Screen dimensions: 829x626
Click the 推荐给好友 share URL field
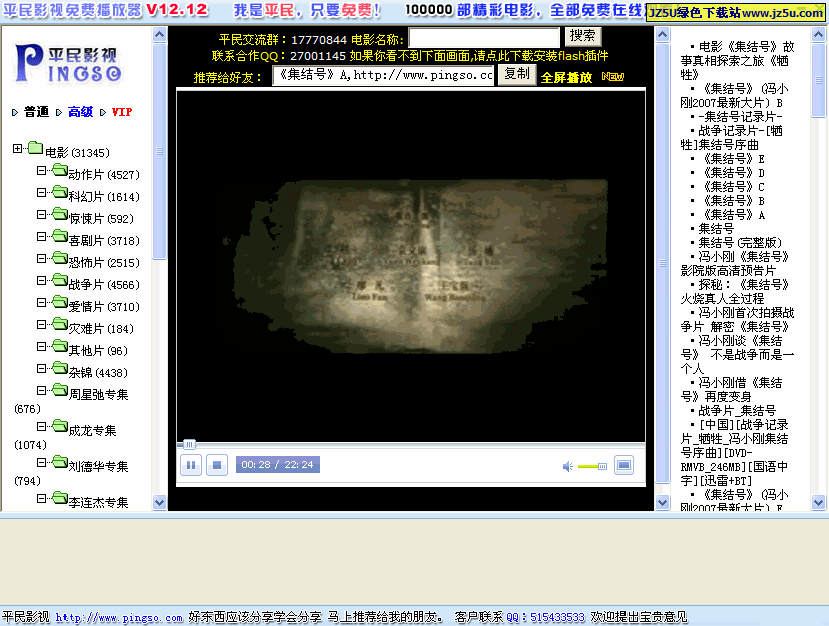coord(383,75)
